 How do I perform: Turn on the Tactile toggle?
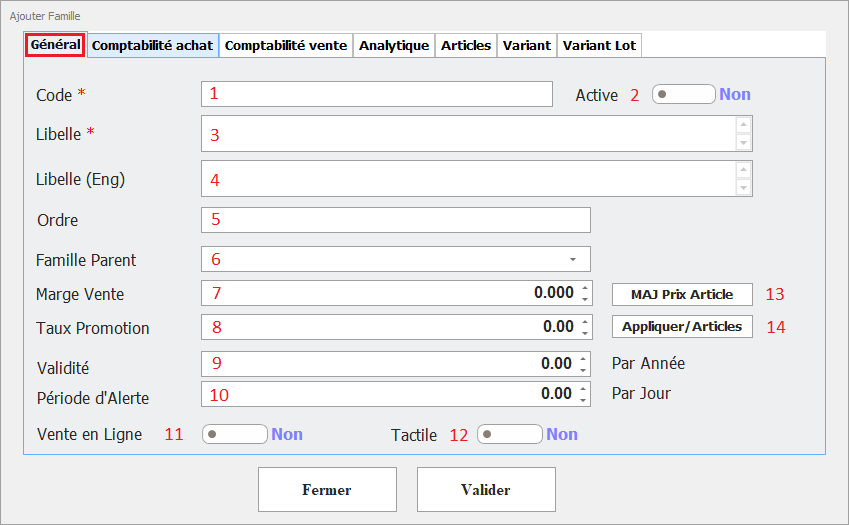pyautogui.click(x=510, y=434)
